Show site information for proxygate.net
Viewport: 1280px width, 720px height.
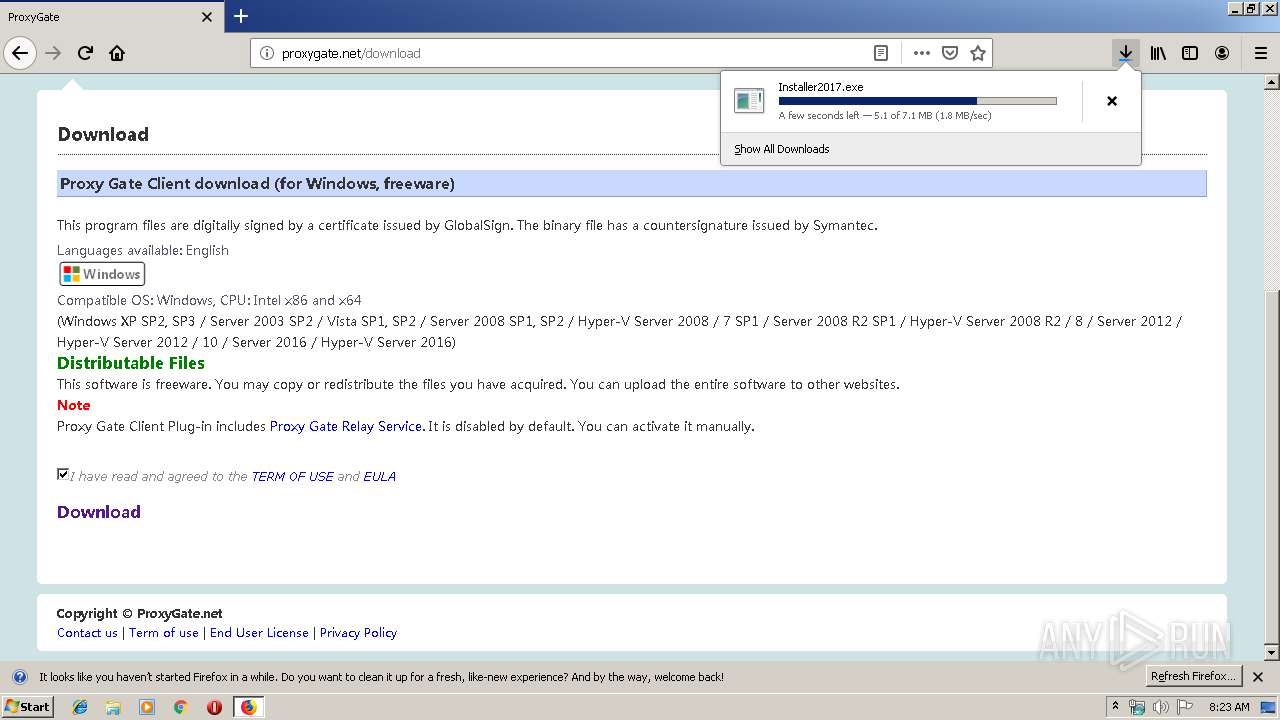[266, 53]
